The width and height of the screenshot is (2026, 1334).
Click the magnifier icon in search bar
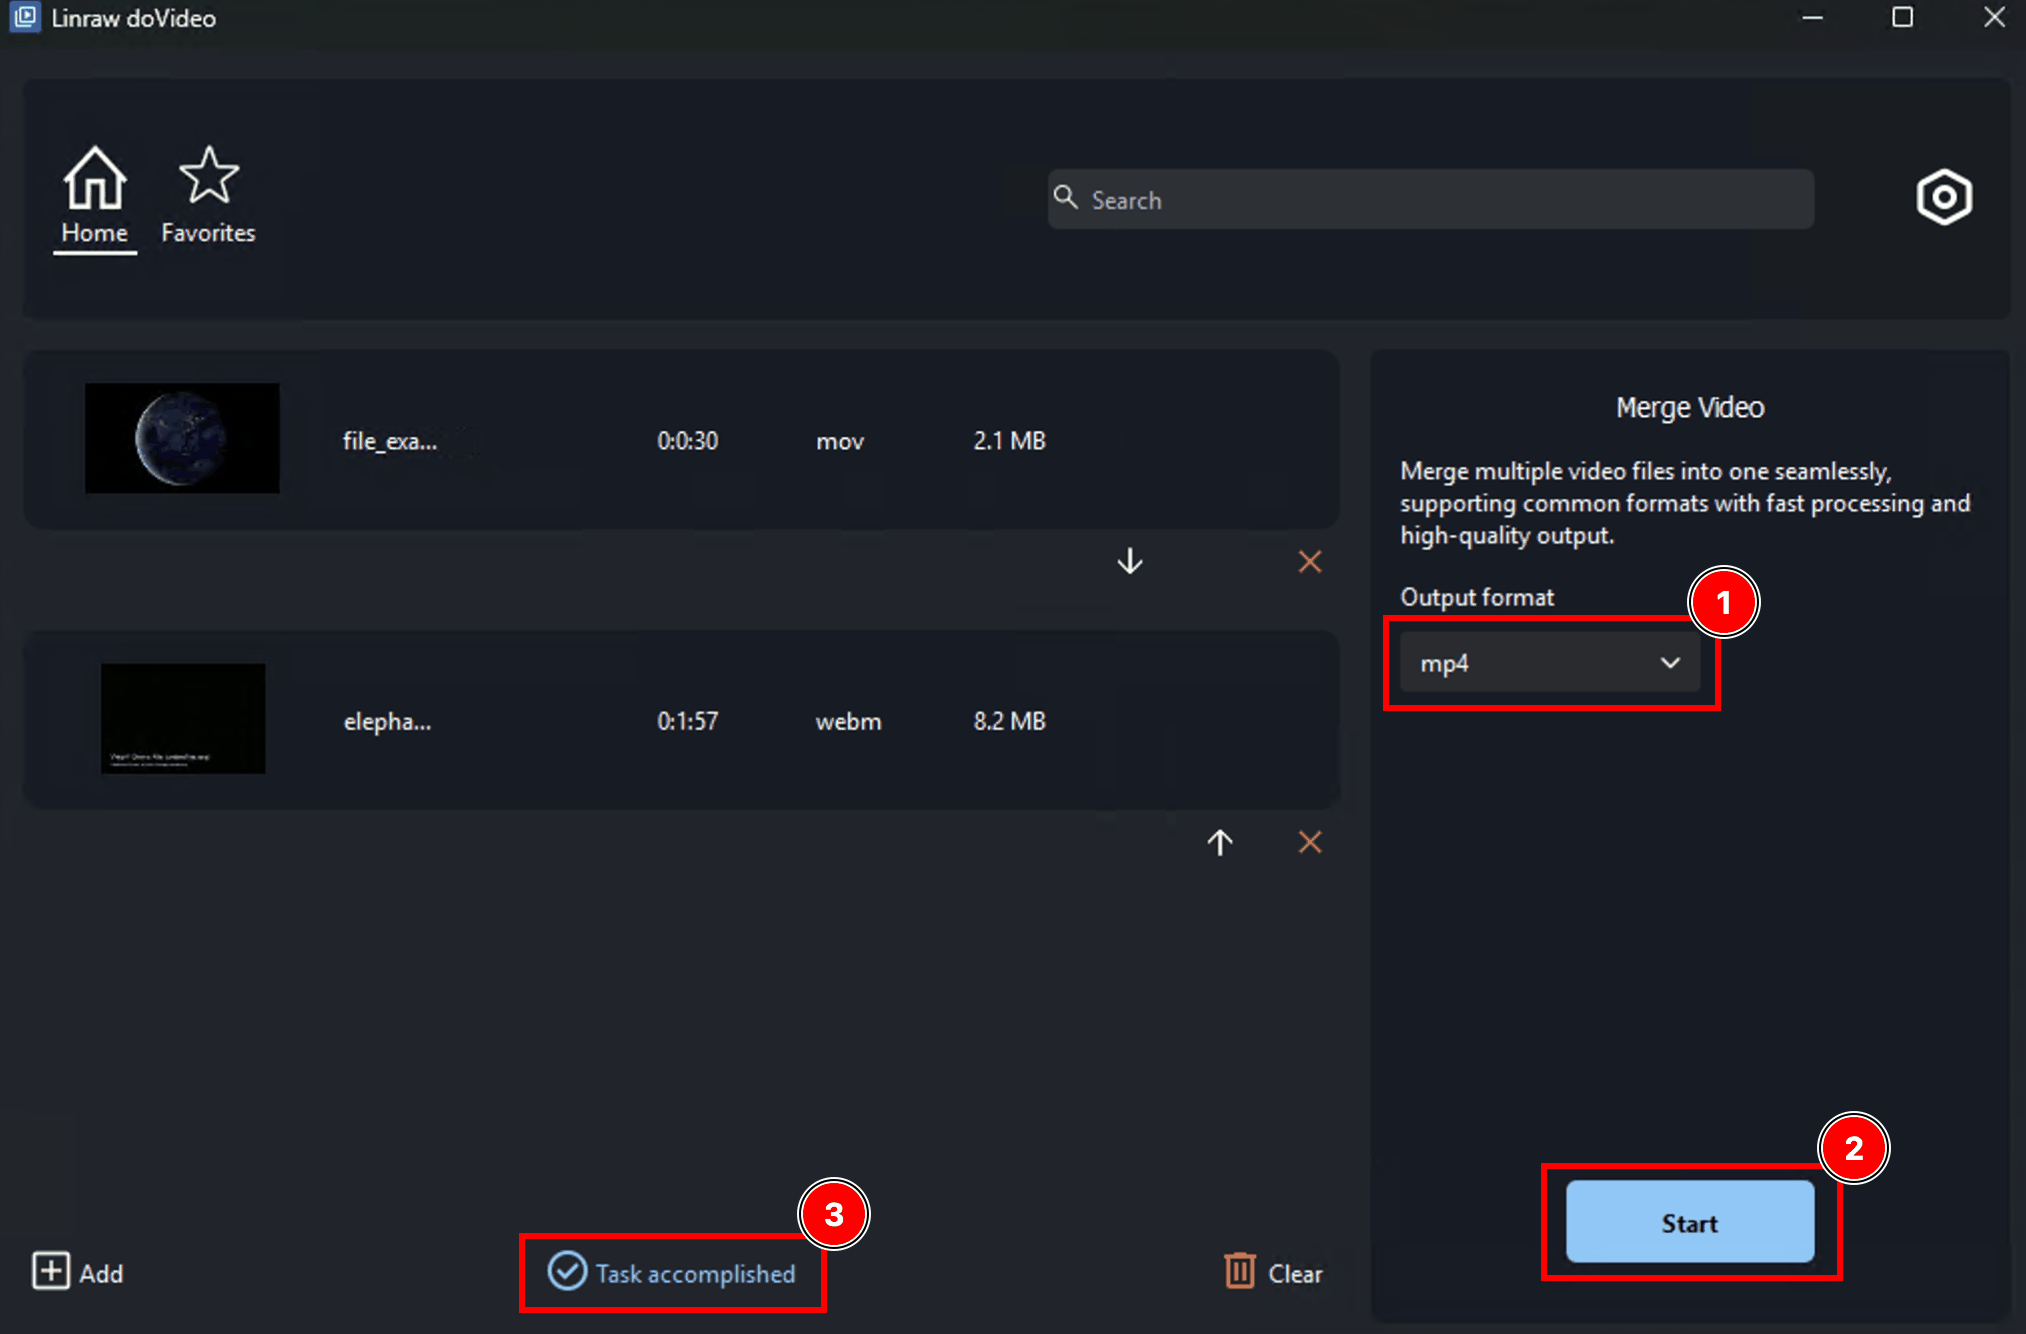[1066, 197]
